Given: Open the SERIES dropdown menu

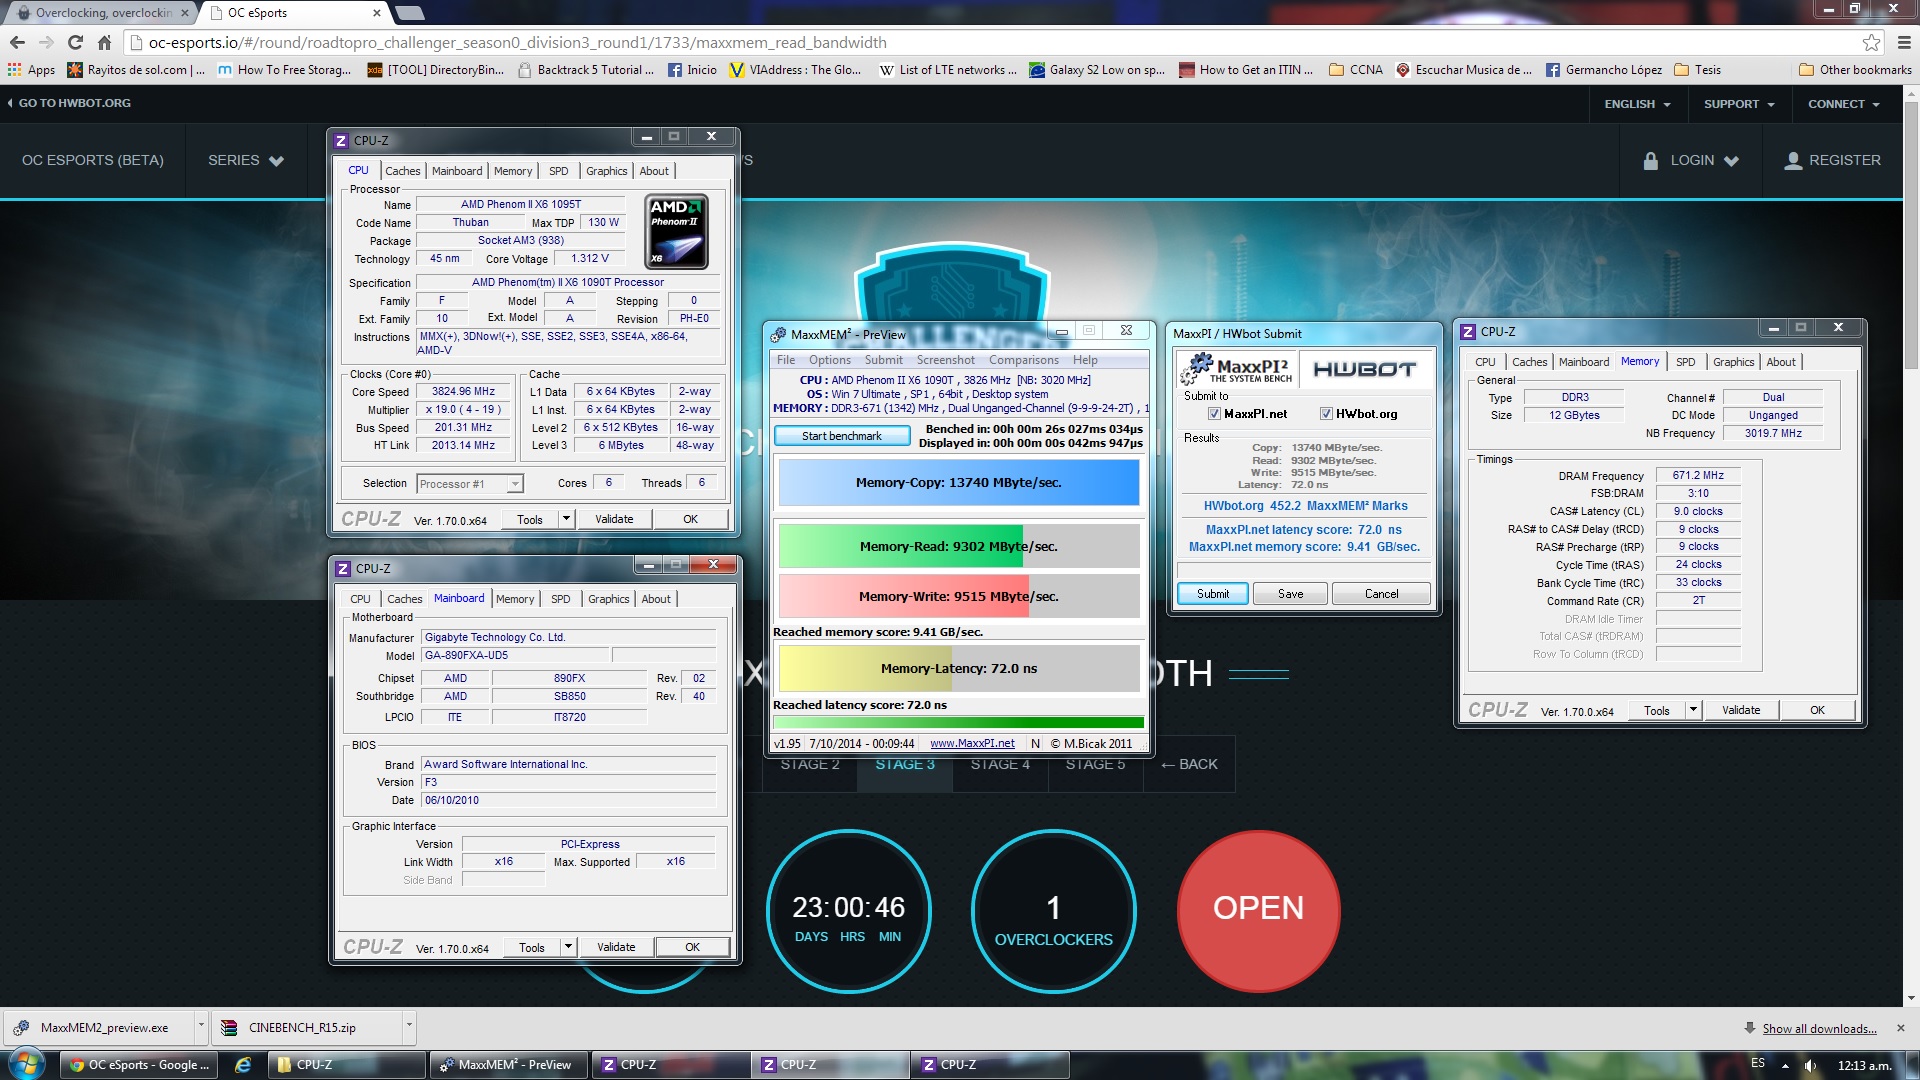Looking at the screenshot, I should coord(245,160).
